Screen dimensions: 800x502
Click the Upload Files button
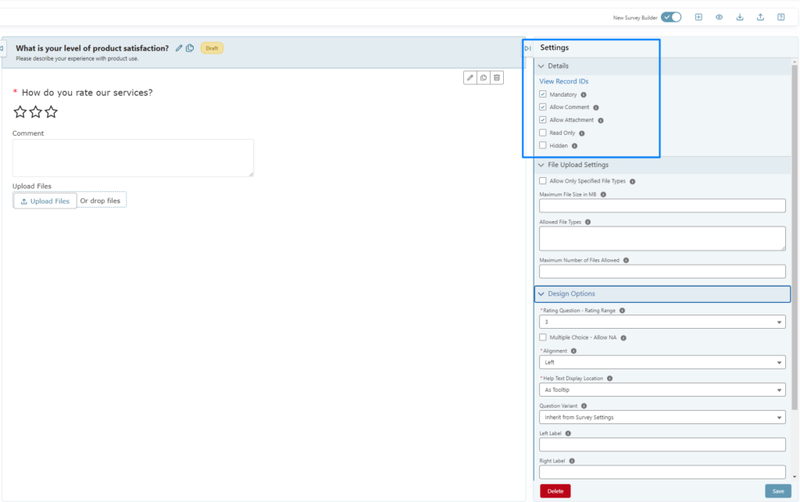click(x=45, y=201)
